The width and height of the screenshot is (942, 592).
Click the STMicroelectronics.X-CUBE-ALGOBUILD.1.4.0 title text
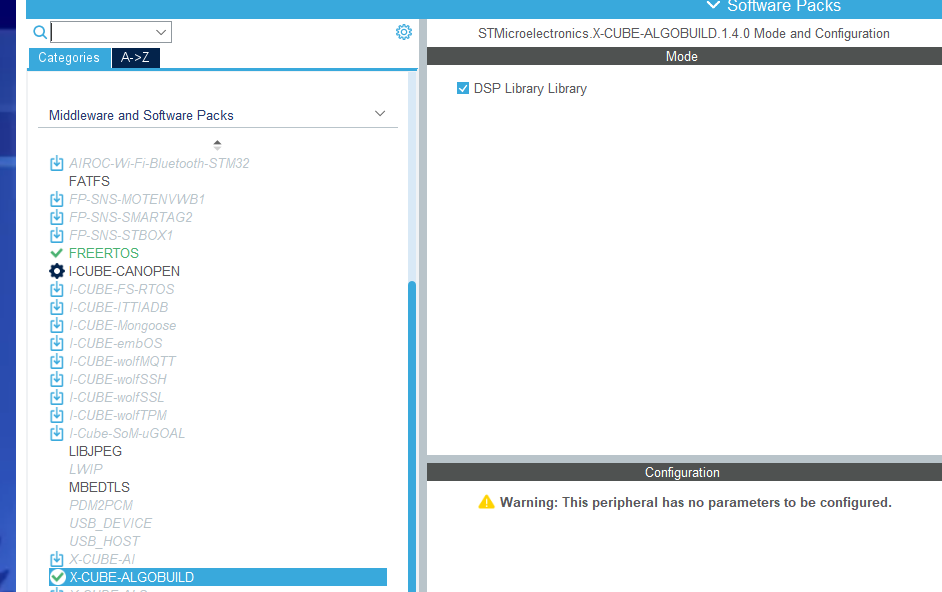pos(684,33)
